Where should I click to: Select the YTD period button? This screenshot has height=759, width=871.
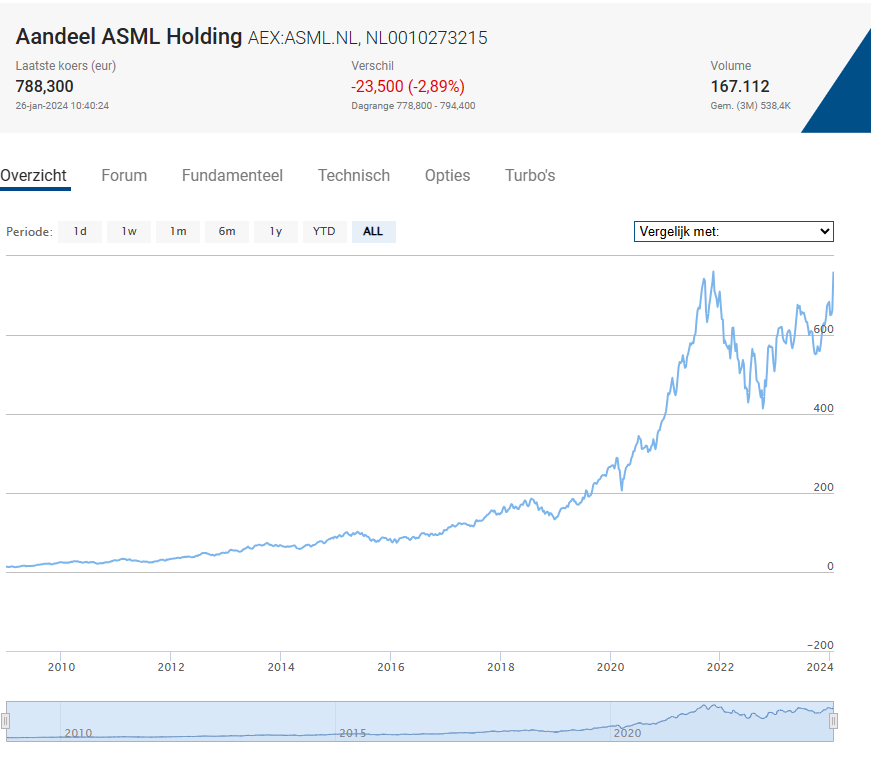[324, 231]
